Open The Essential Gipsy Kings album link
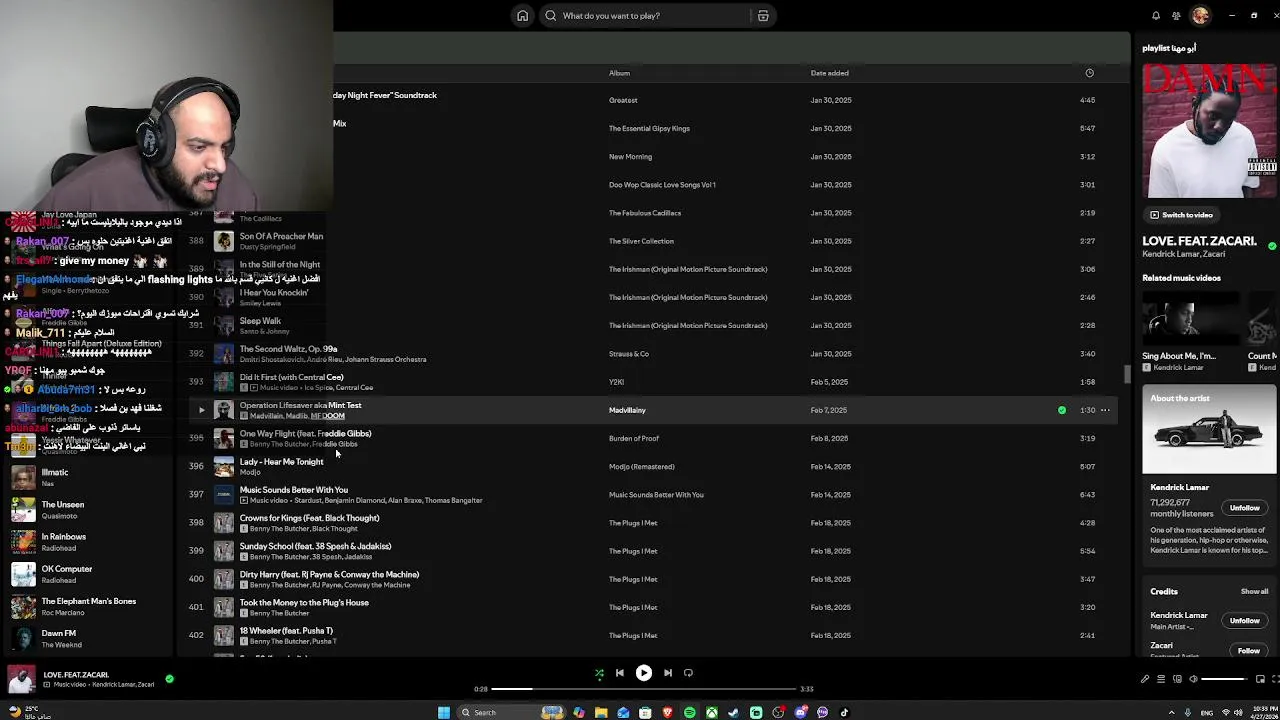Viewport: 1280px width, 720px height. tap(649, 128)
